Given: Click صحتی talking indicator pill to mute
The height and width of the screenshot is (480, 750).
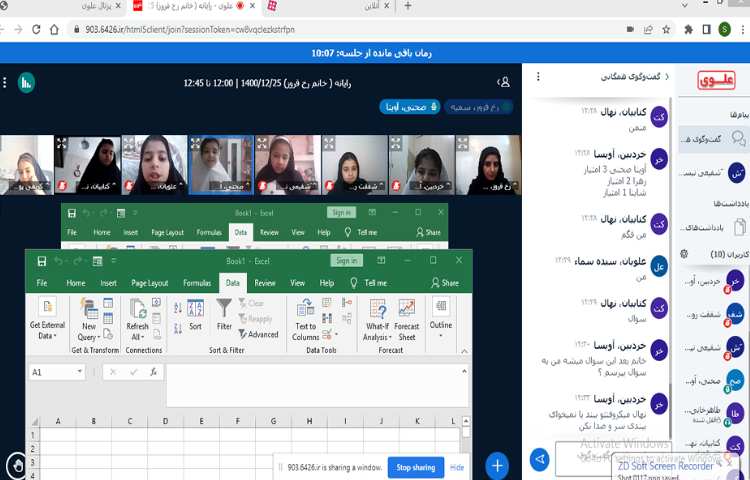Looking at the screenshot, I should coord(410,107).
